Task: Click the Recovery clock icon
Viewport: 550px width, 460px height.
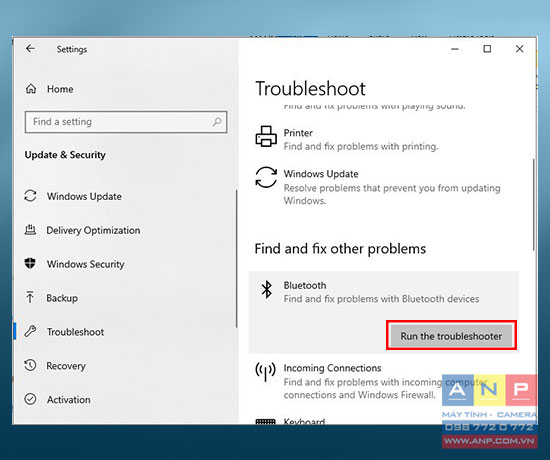Action: [30, 365]
